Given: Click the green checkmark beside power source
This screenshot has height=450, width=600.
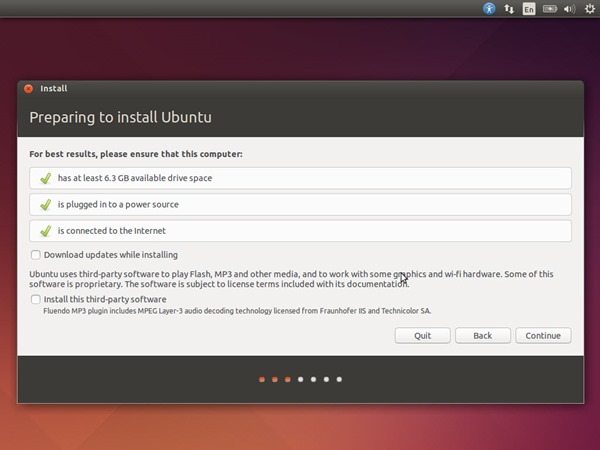Looking at the screenshot, I should [46, 204].
